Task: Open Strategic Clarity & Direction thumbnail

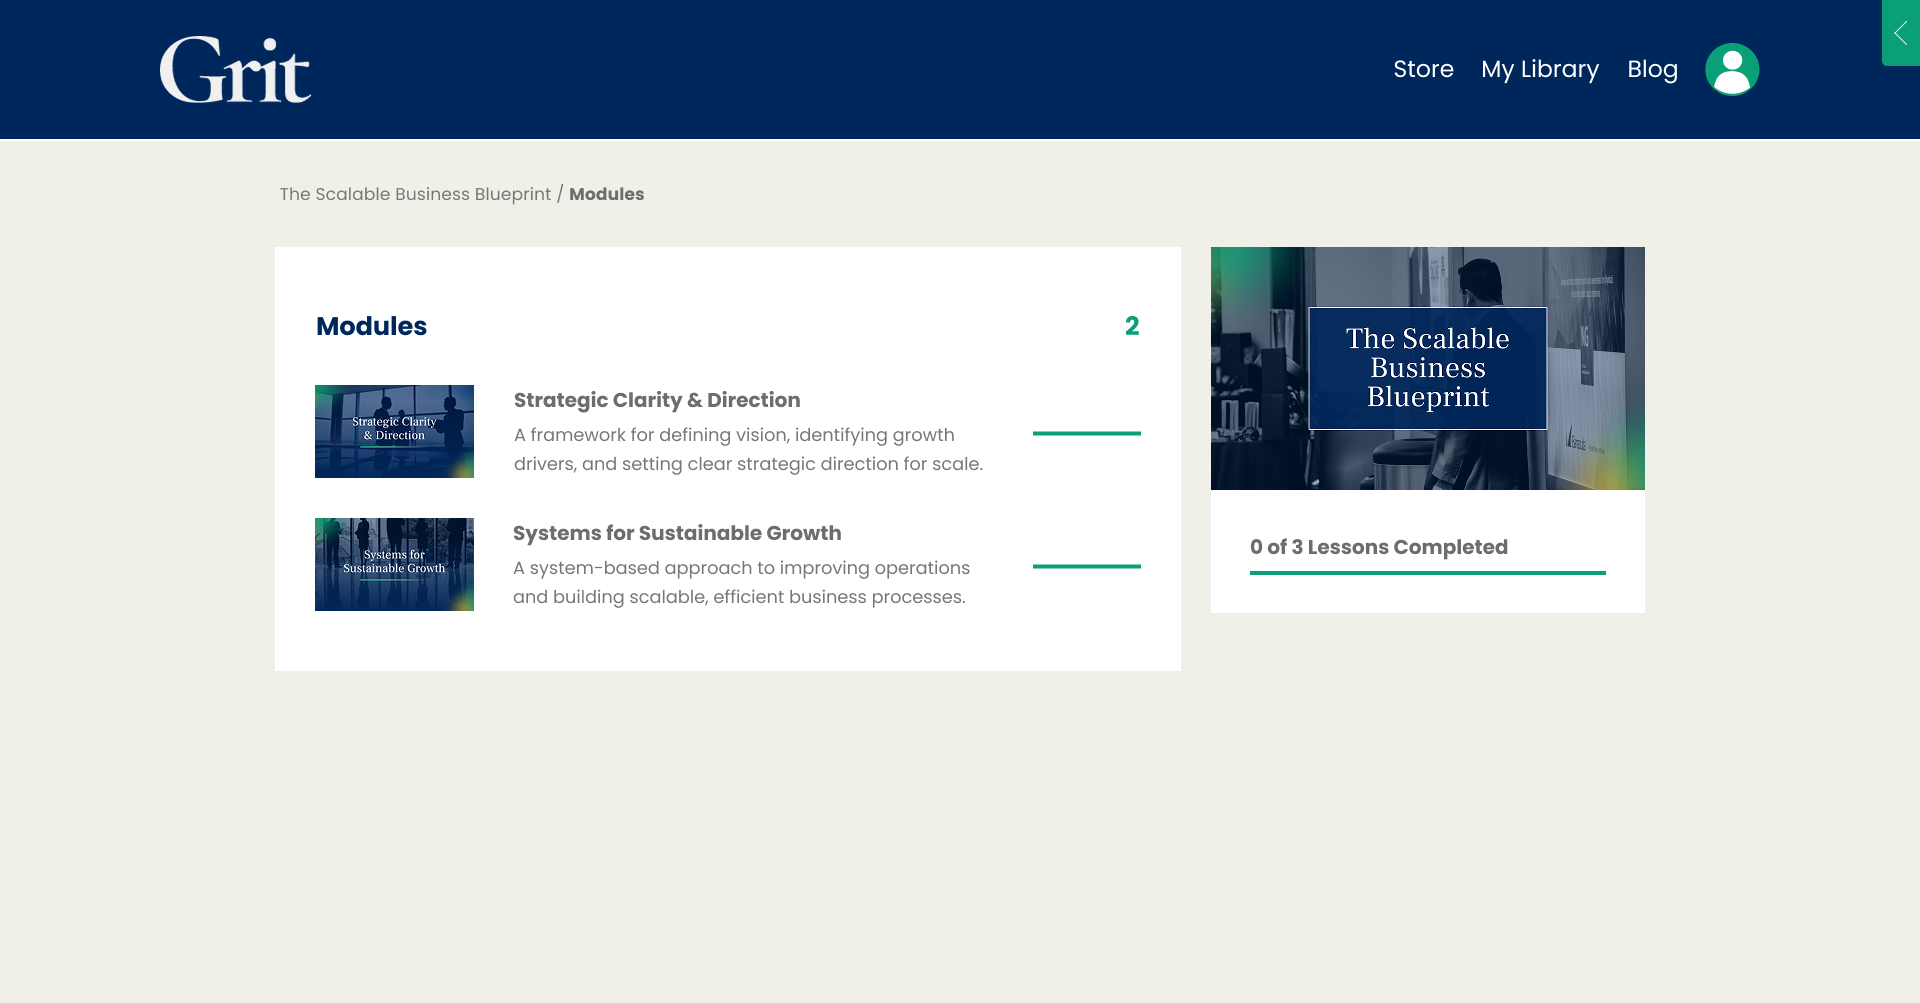Action: [394, 431]
